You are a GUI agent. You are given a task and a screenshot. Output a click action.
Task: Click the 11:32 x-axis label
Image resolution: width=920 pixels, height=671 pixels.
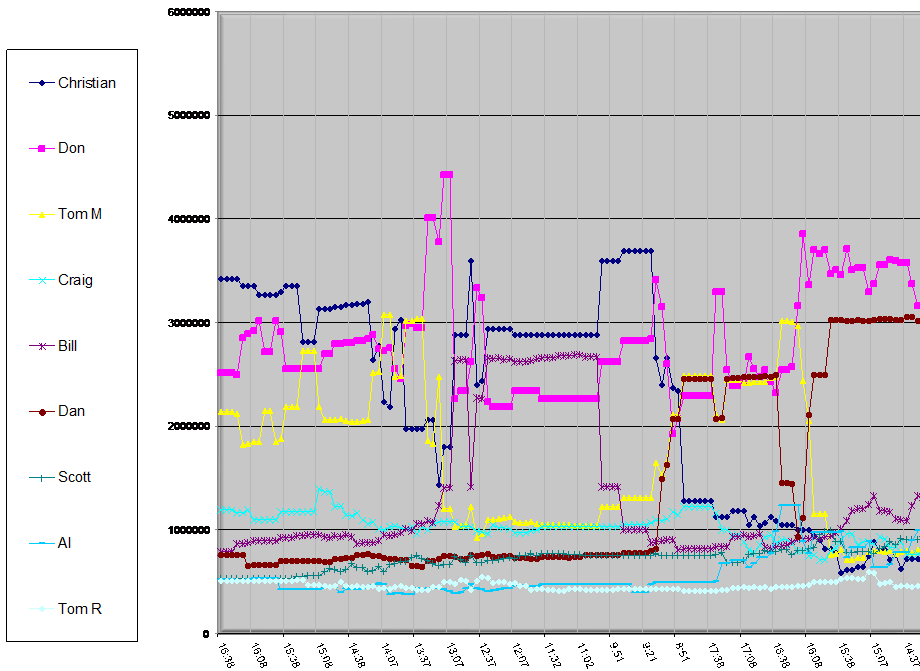[x=553, y=655]
